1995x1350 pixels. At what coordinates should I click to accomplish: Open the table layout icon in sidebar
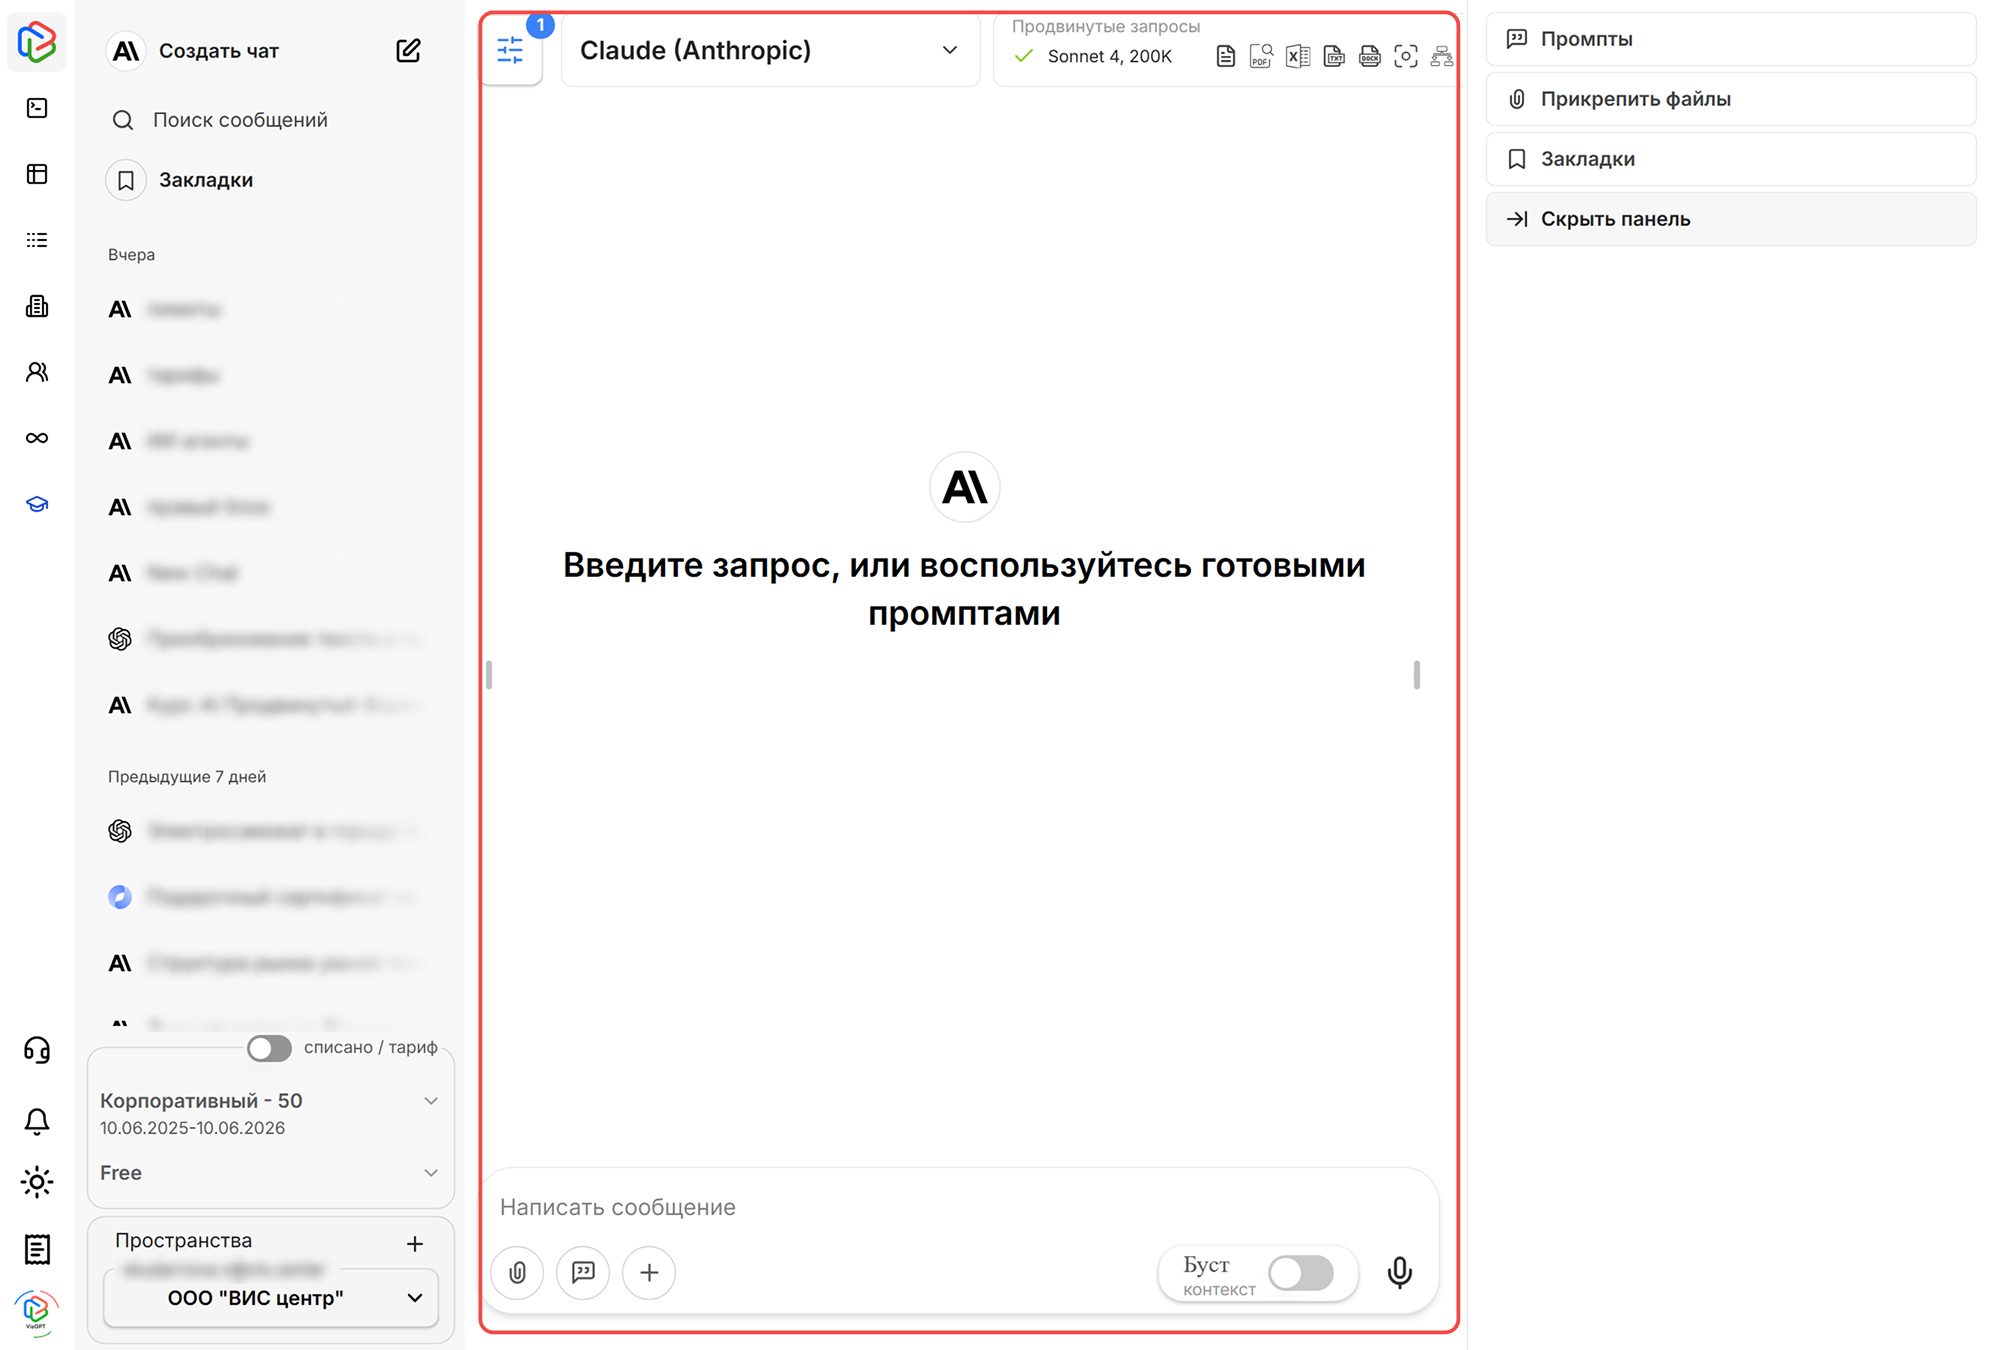click(x=37, y=174)
